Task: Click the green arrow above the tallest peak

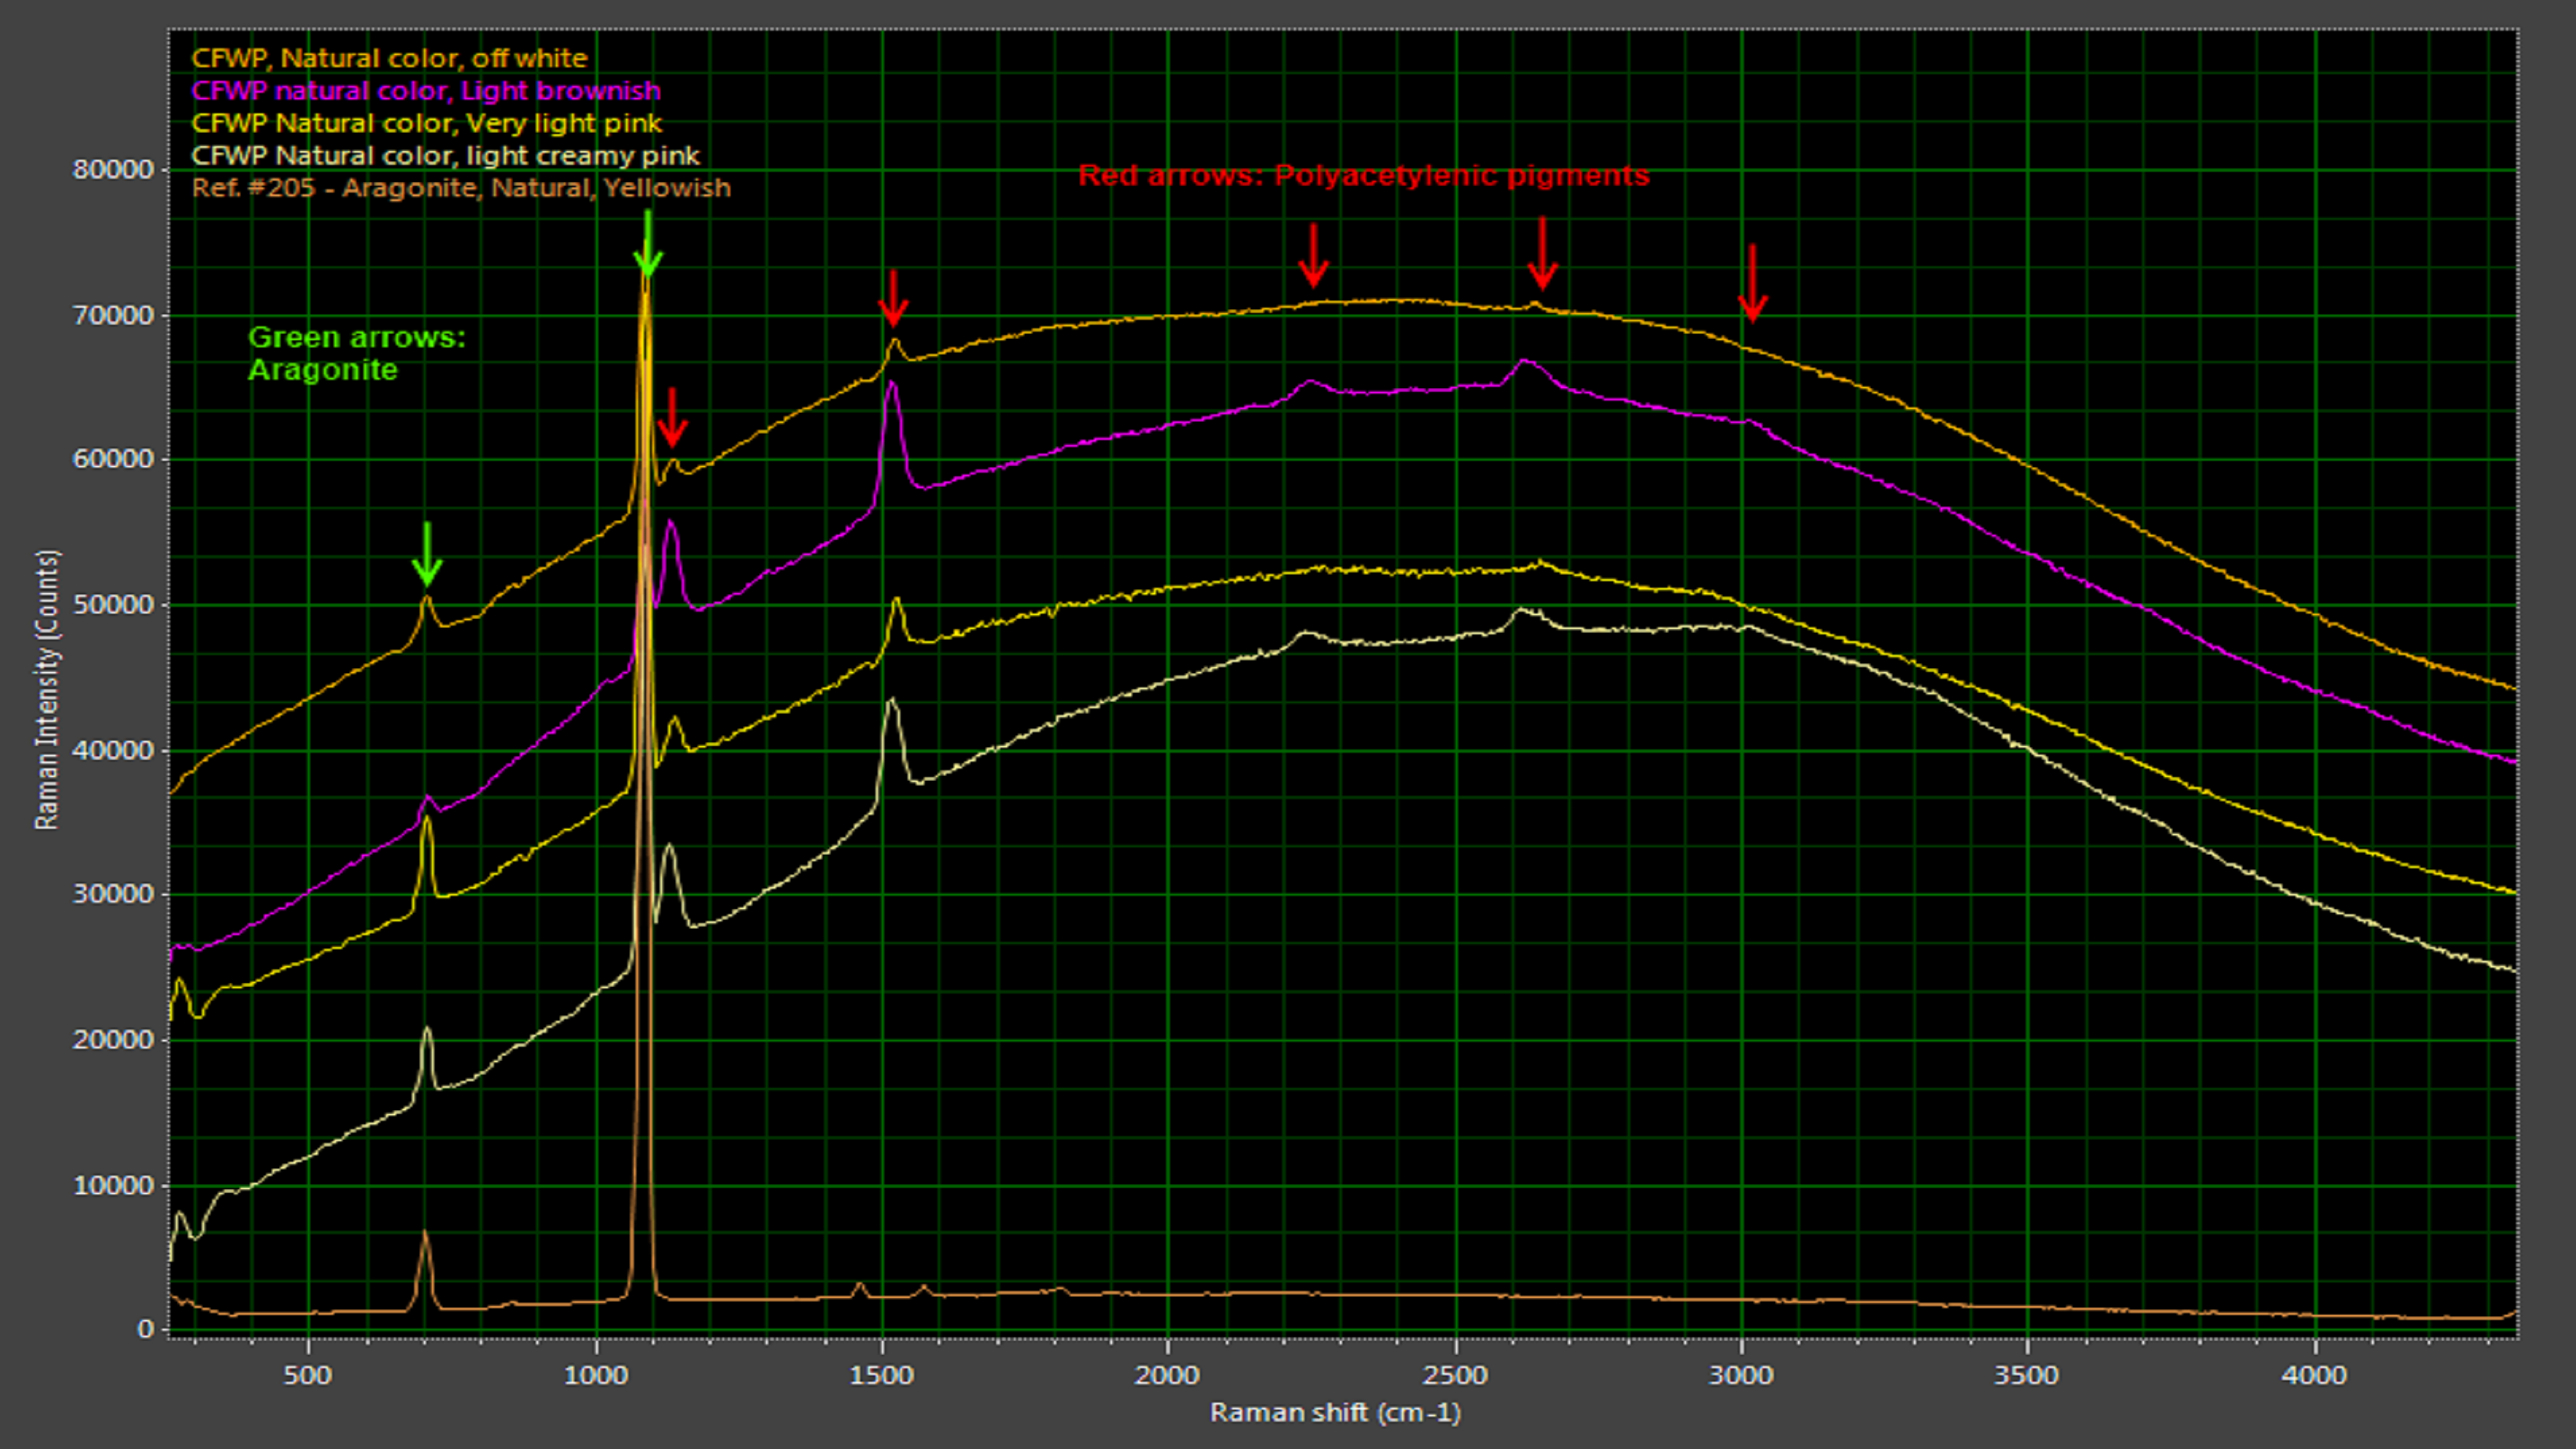Action: [648, 246]
